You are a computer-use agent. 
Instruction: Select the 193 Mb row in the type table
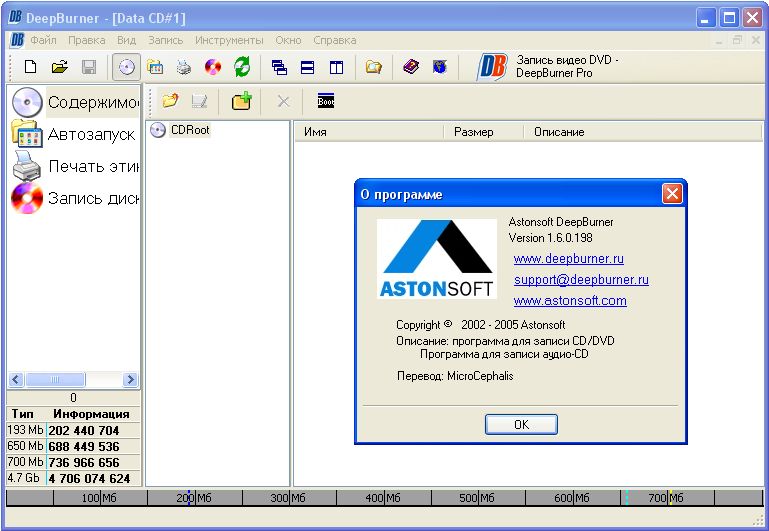click(74, 430)
